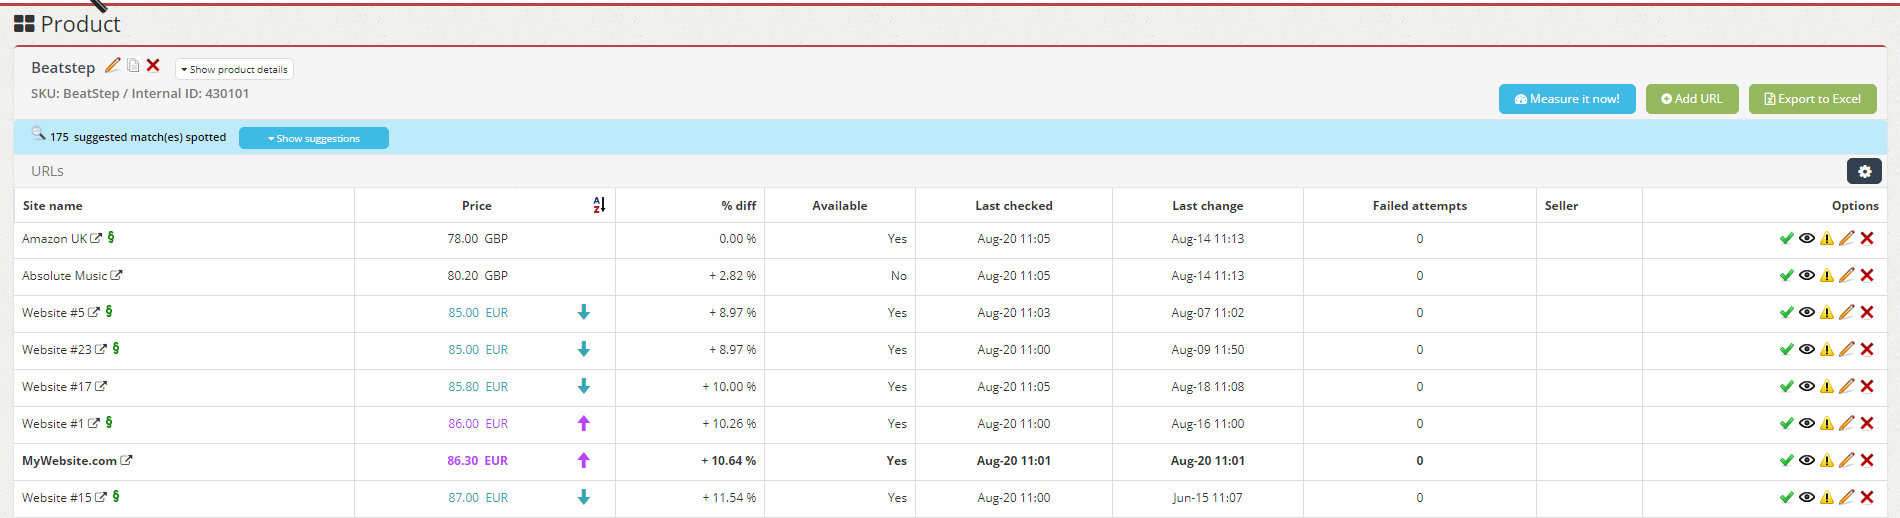Copy the Beatstep product via duplicate icon
This screenshot has width=1900, height=518.
point(133,65)
